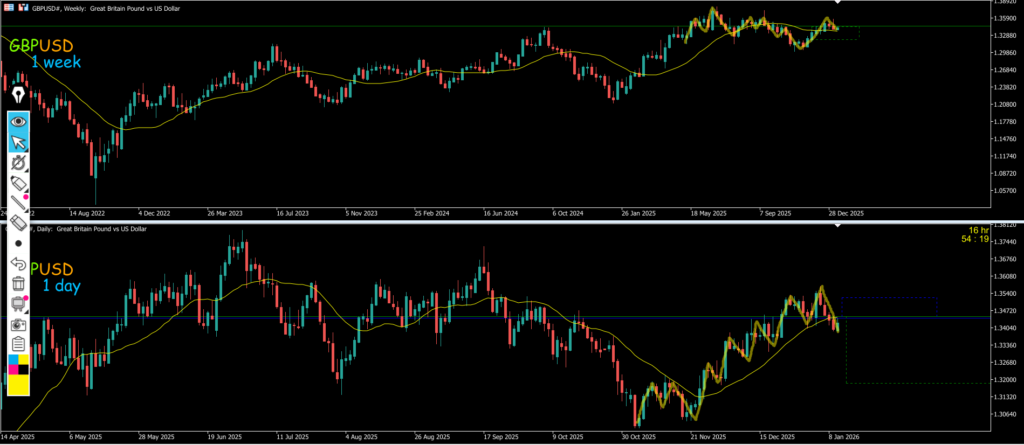Select the arrow cursor pointer tool
The image size is (1024, 445).
tap(18, 141)
